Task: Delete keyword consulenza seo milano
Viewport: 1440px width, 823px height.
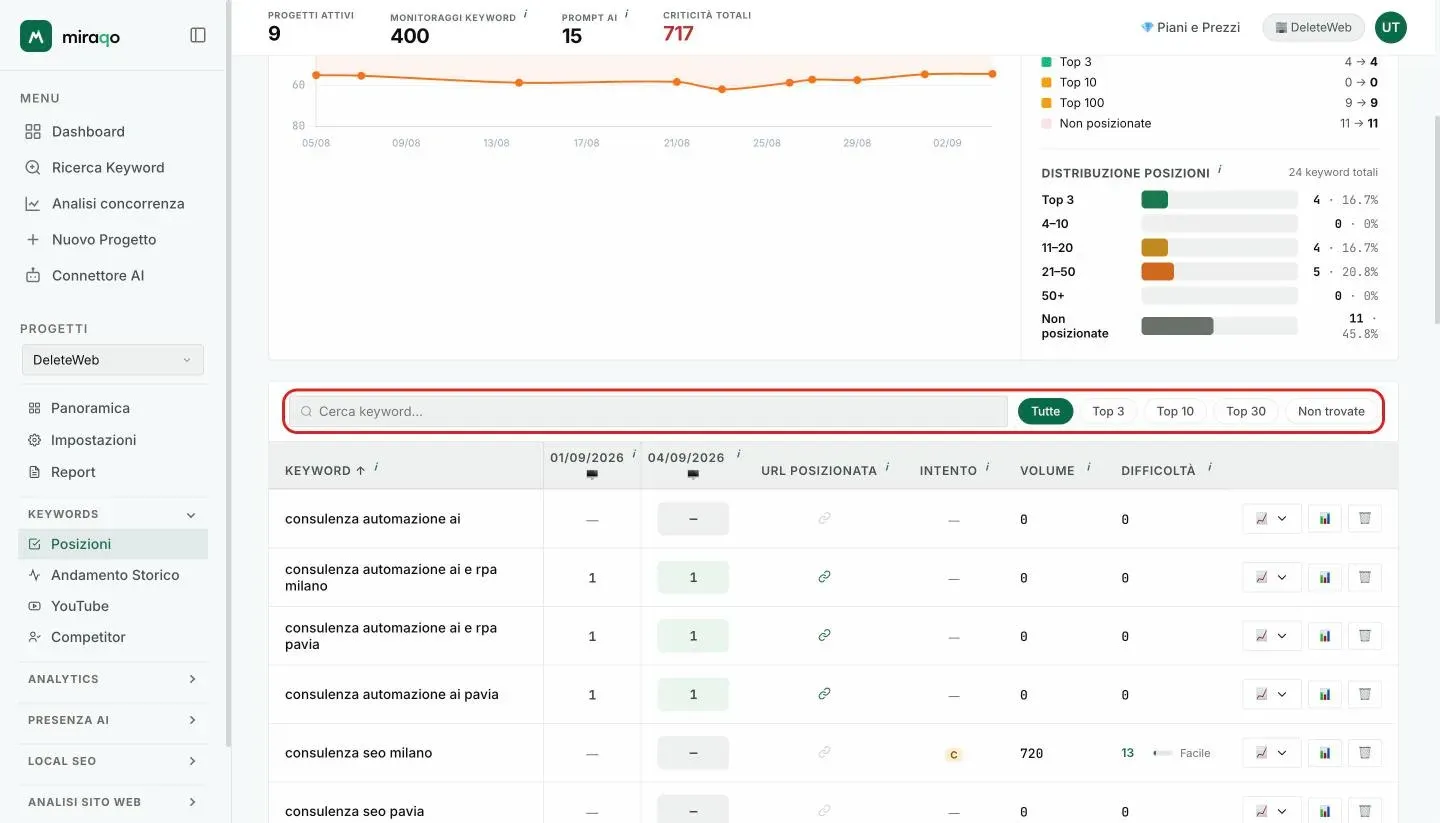Action: pyautogui.click(x=1365, y=753)
